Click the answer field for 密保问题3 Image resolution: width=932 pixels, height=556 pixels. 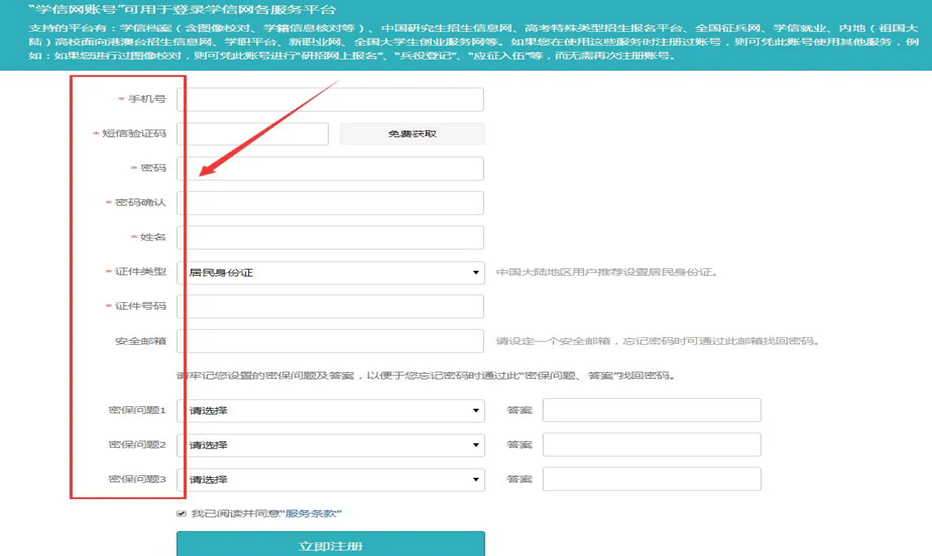[x=651, y=480]
